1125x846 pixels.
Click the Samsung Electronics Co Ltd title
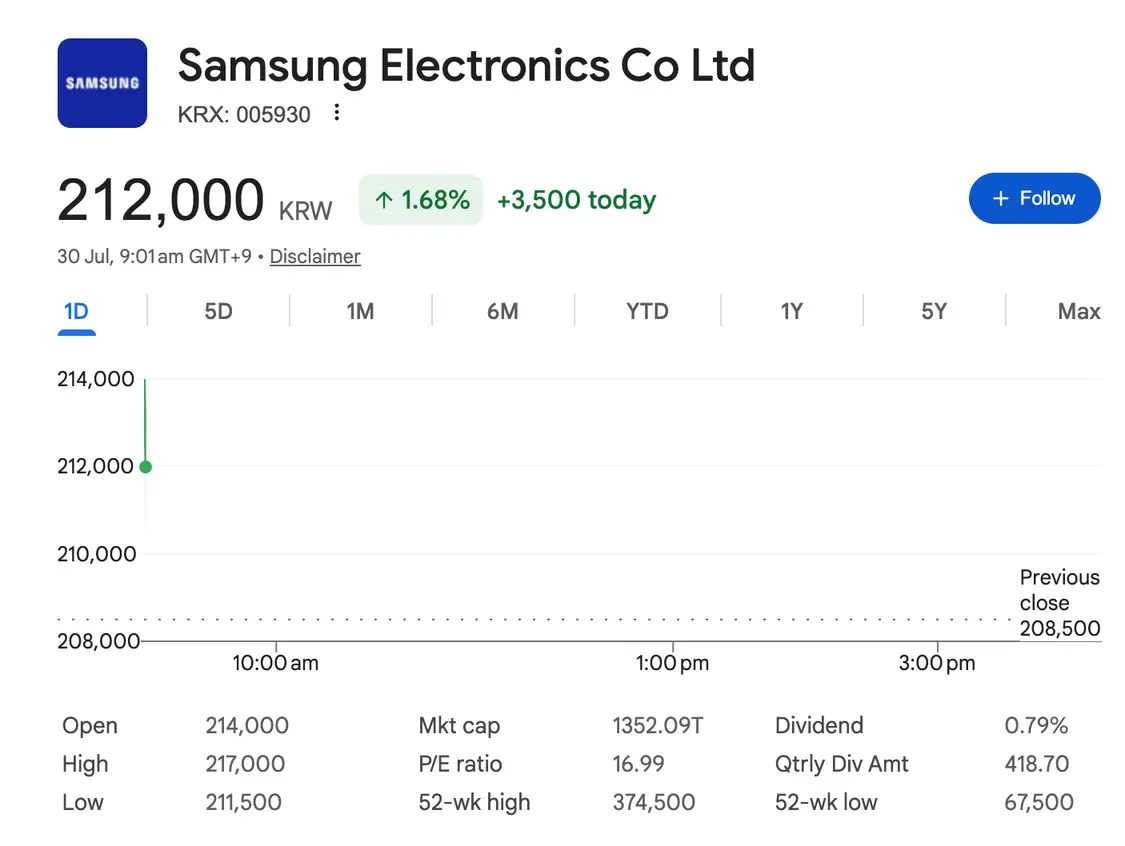(466, 66)
